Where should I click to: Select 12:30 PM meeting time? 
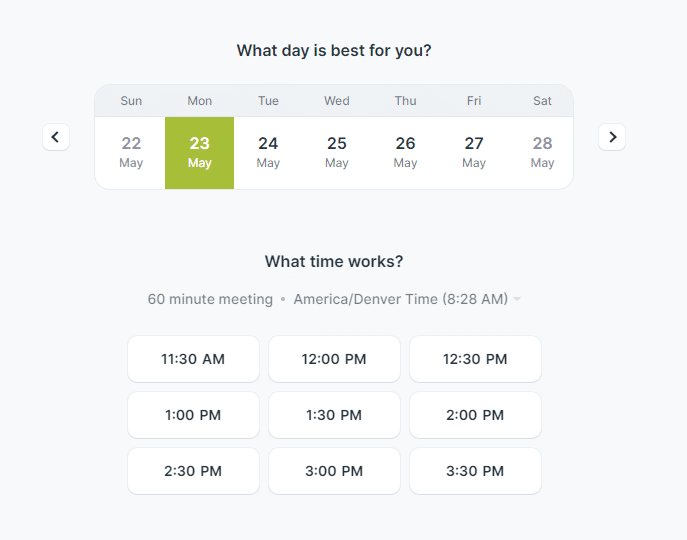pos(475,359)
